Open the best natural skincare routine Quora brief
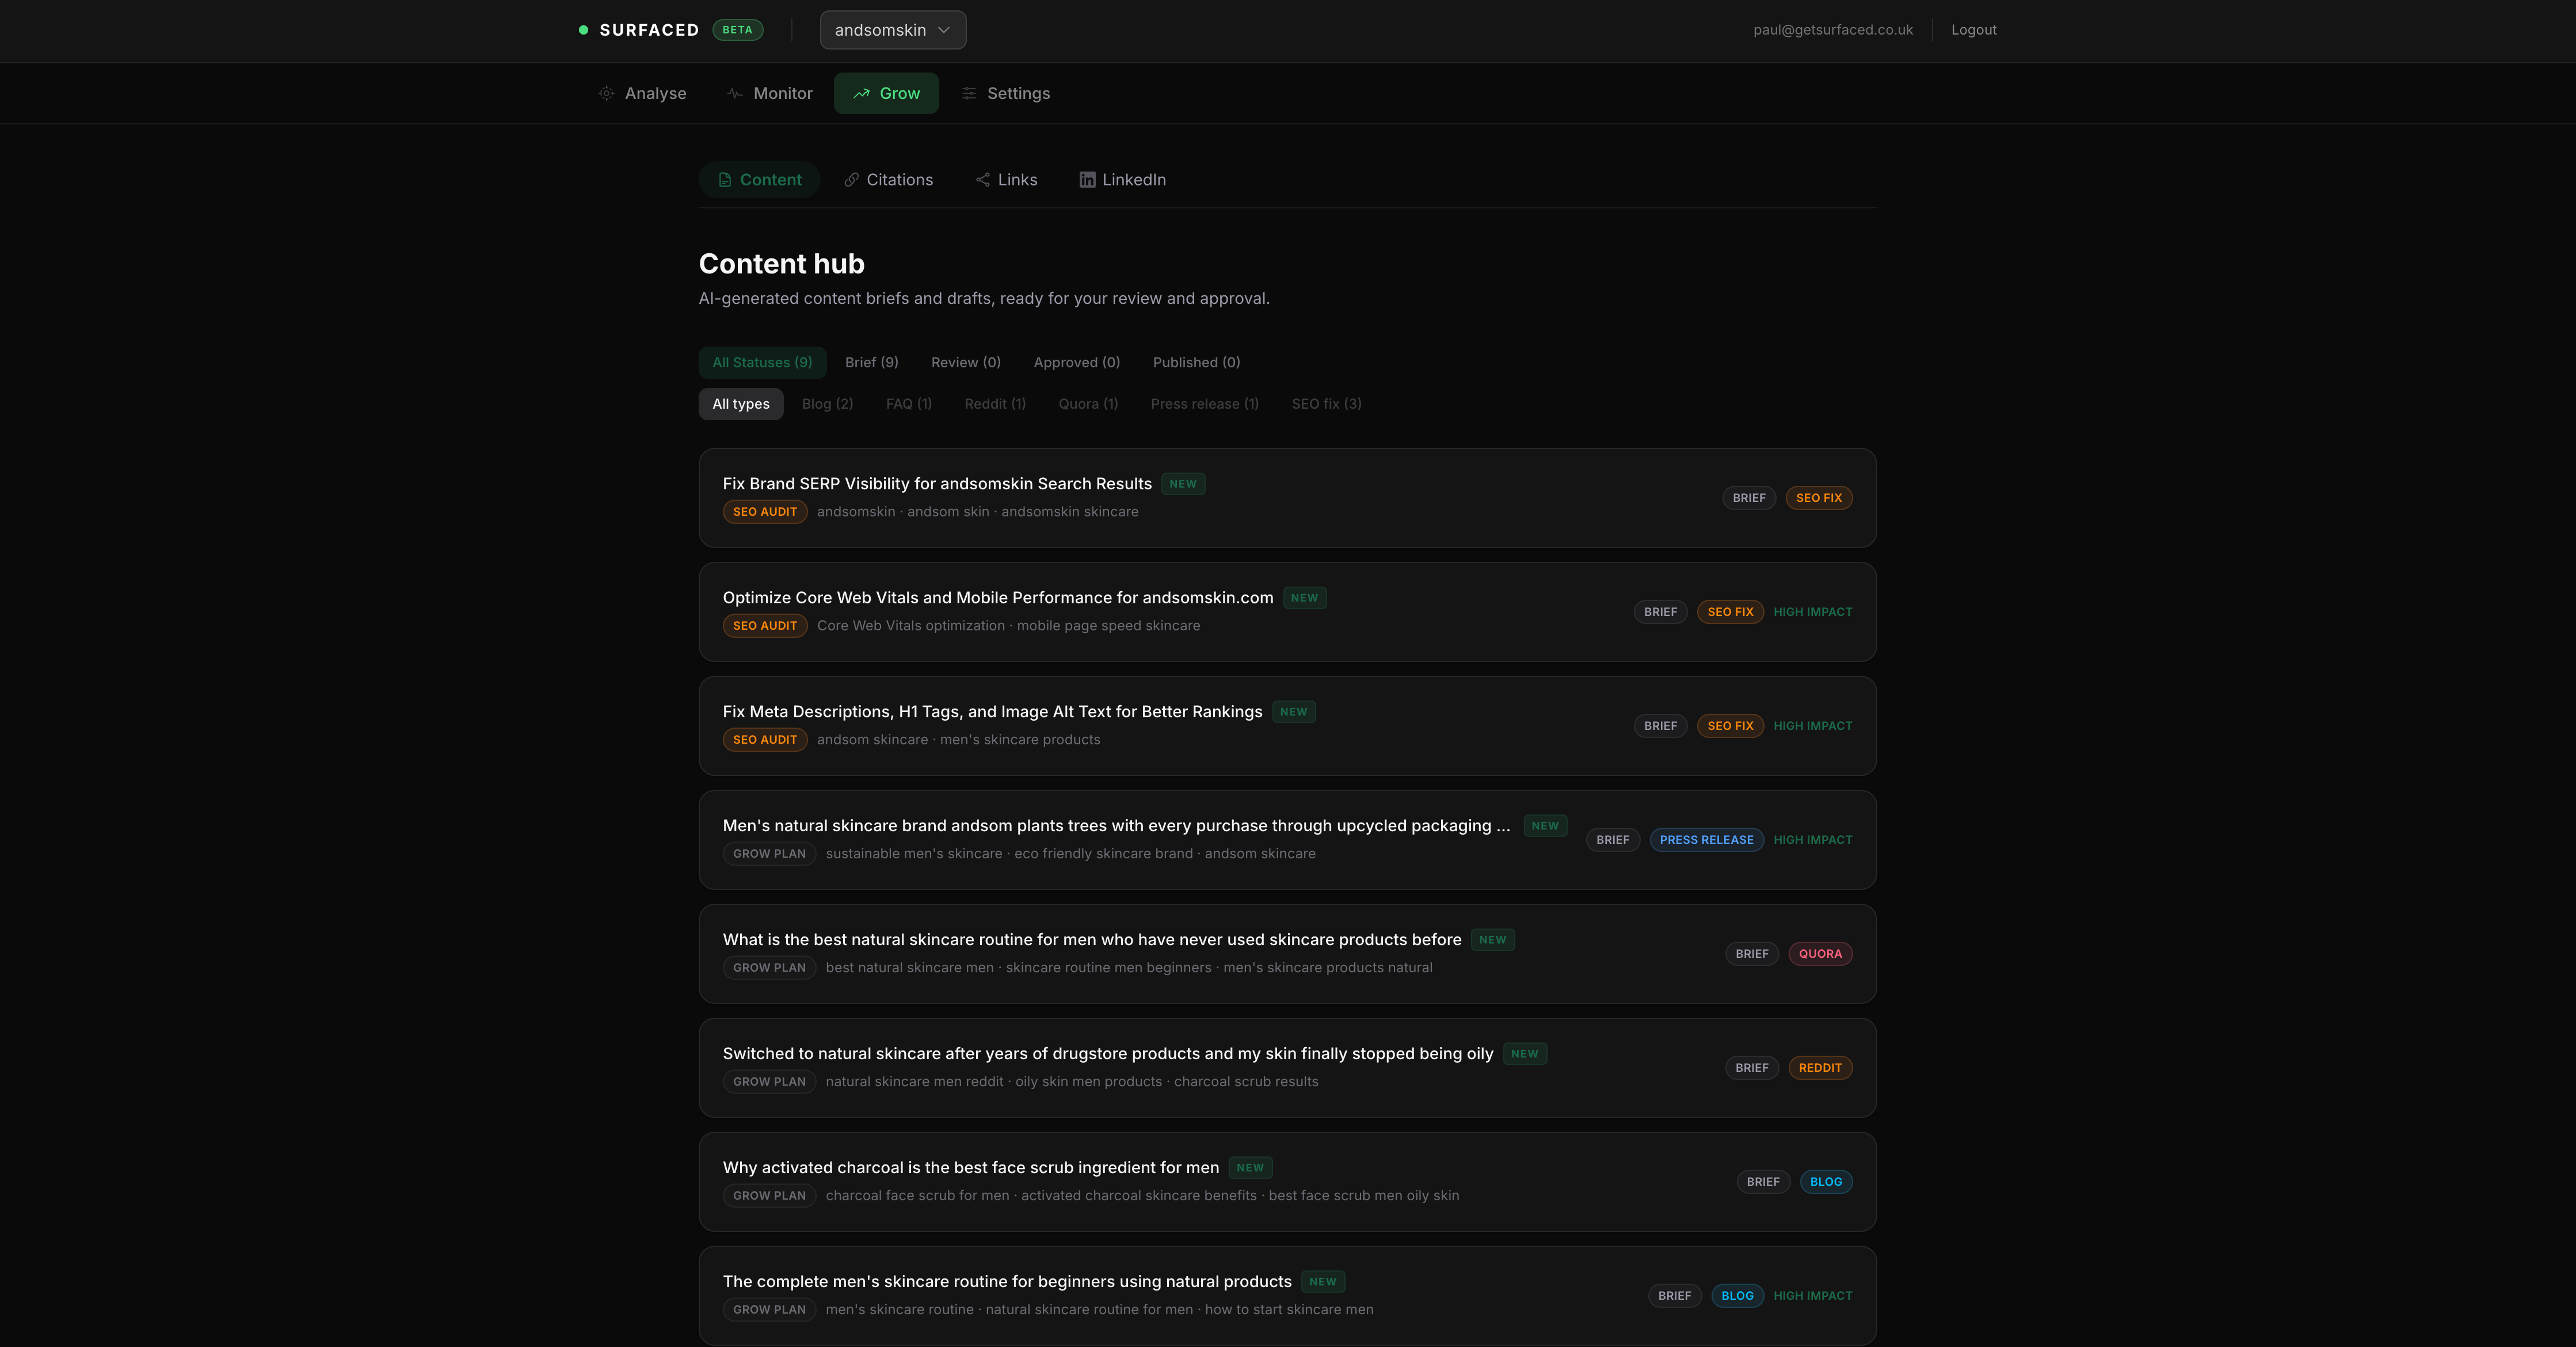 1287,954
